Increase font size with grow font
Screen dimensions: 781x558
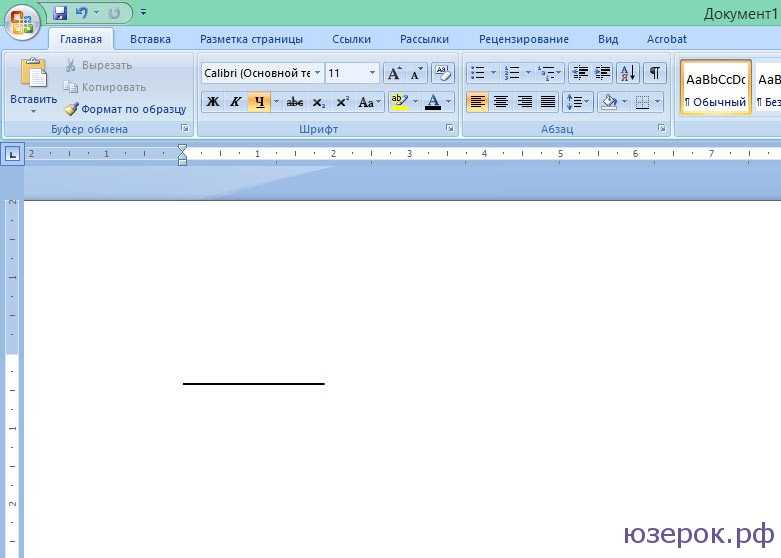[x=393, y=73]
